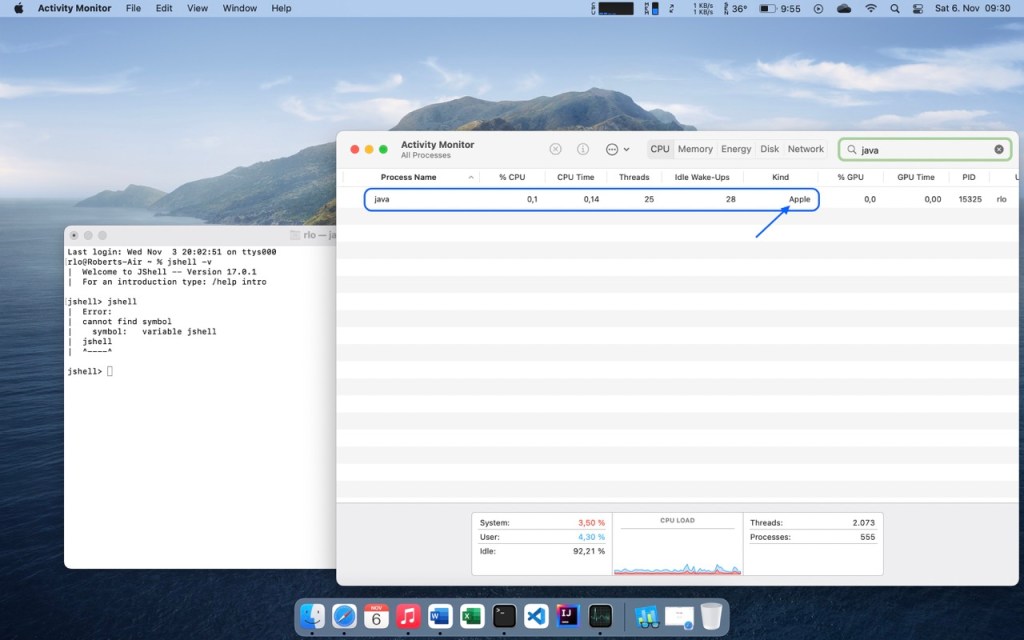1024x640 pixels.
Task: Open the More options ellipsis icon
Action: (610, 148)
